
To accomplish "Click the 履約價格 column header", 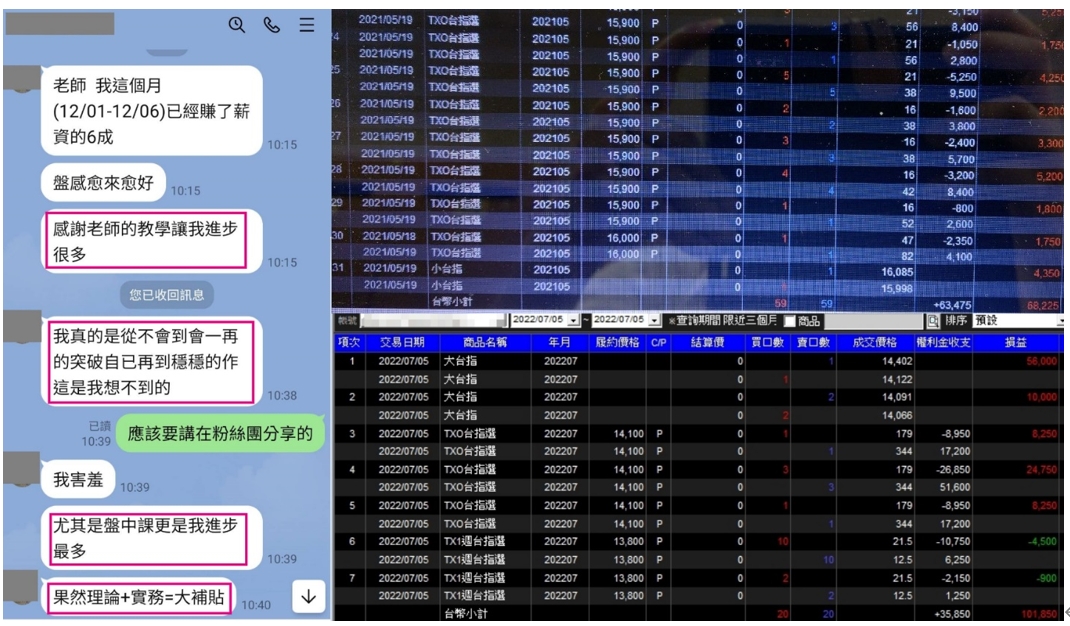I will click(x=615, y=342).
